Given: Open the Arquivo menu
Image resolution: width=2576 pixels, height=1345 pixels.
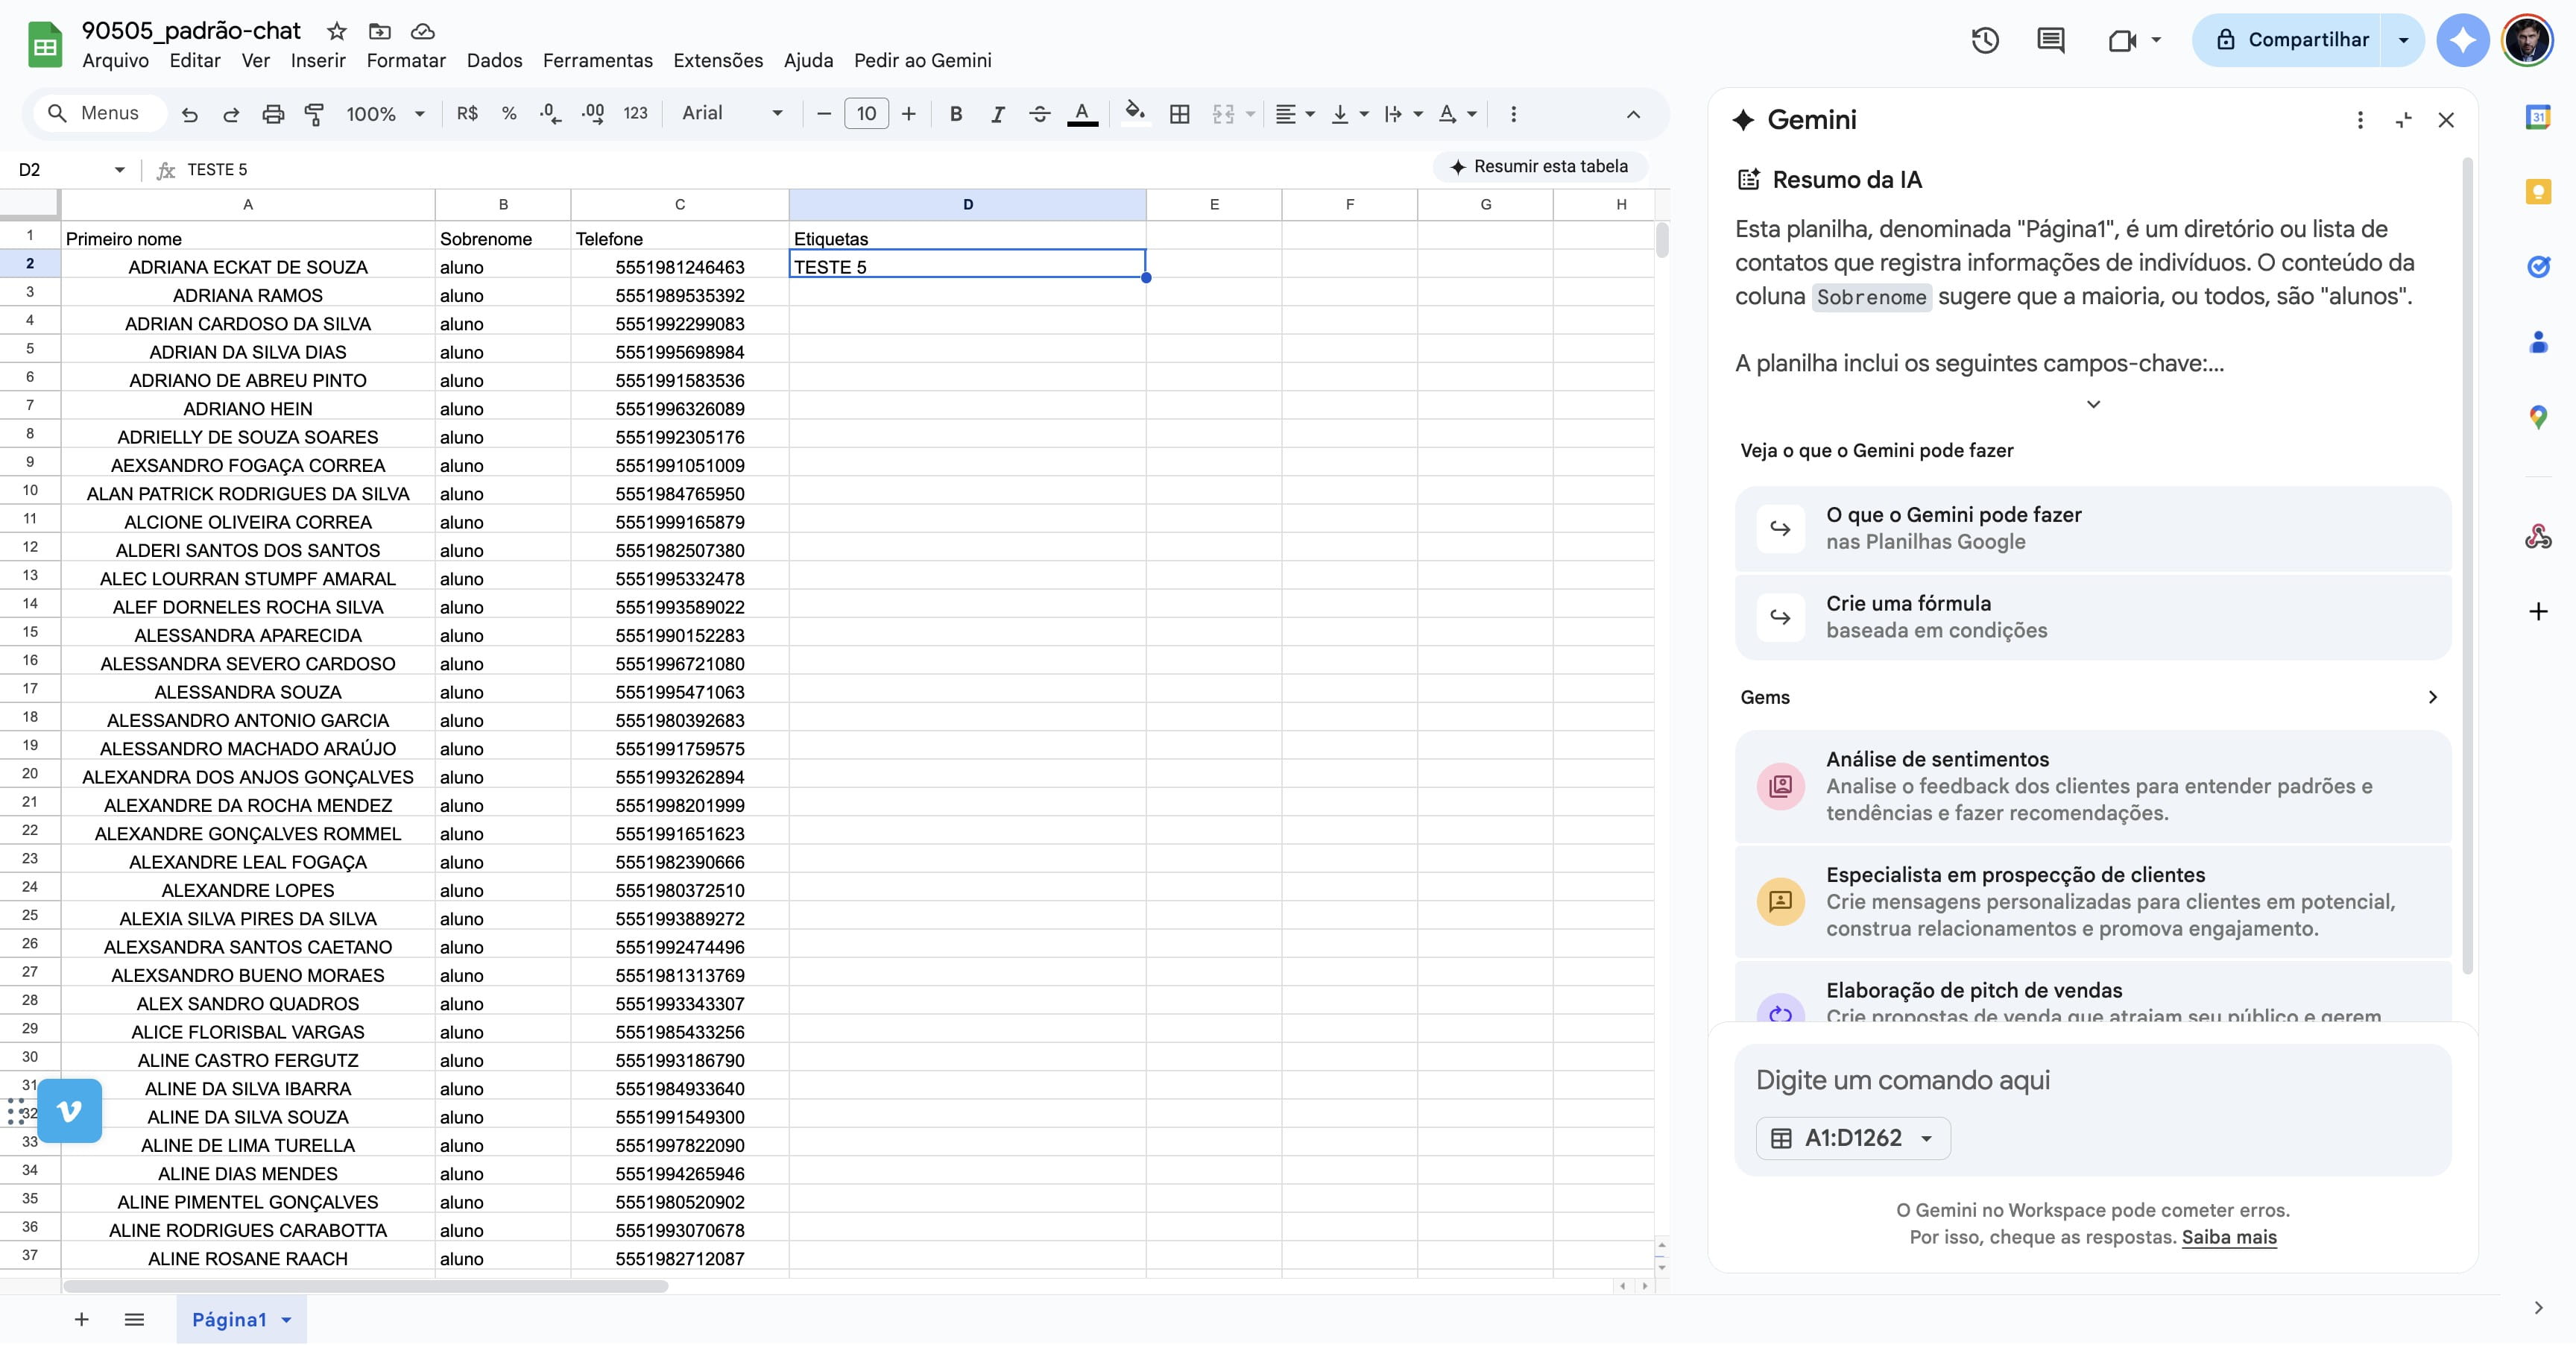Looking at the screenshot, I should 115,60.
